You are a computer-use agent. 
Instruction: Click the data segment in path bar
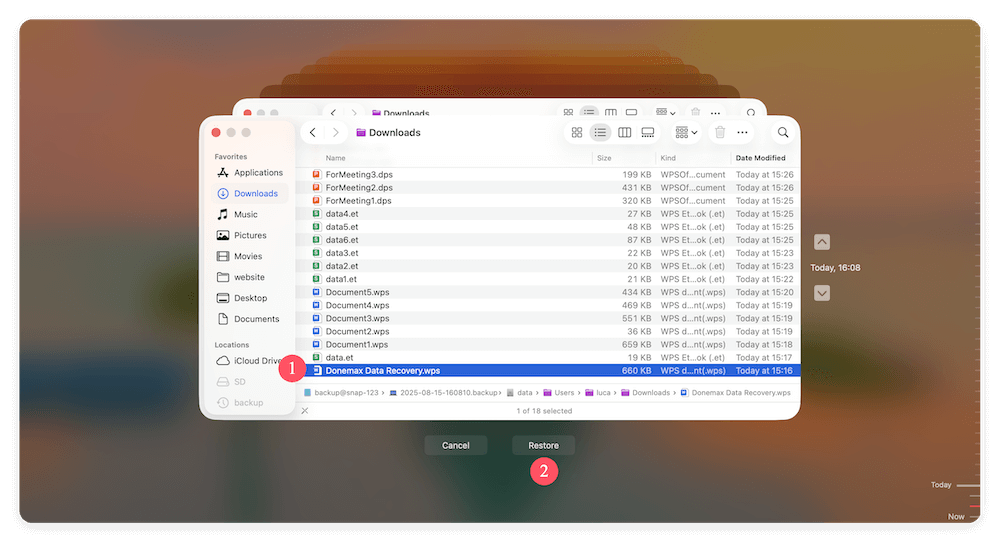point(520,393)
